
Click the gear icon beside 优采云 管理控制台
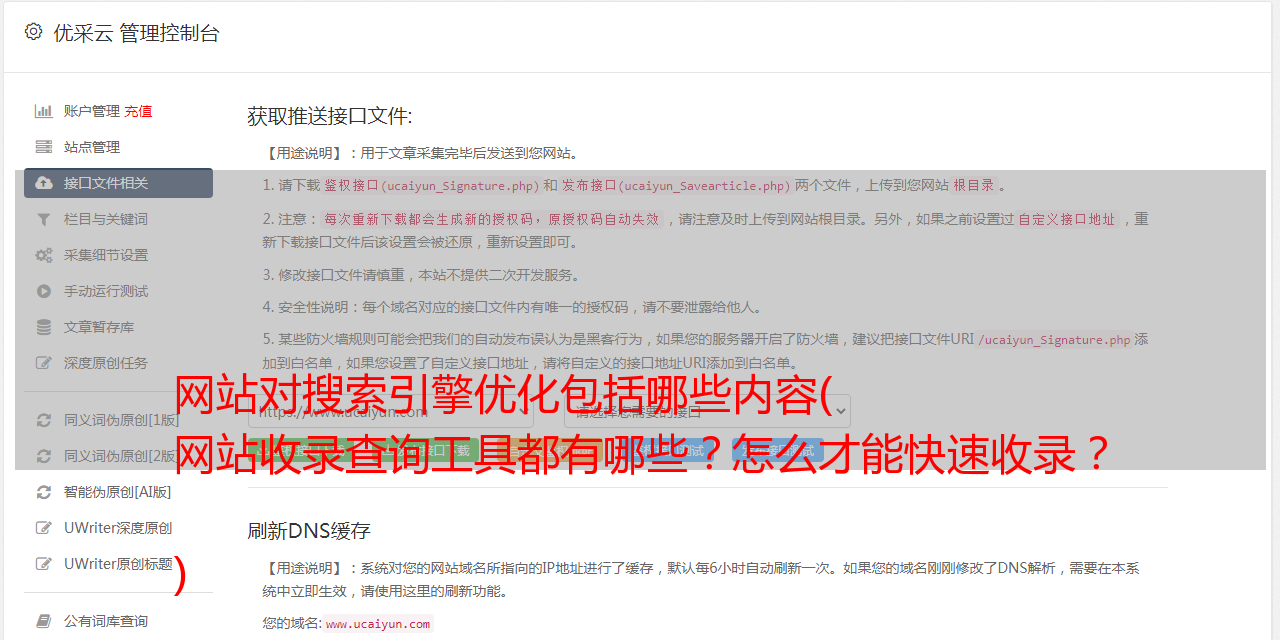click(x=33, y=32)
